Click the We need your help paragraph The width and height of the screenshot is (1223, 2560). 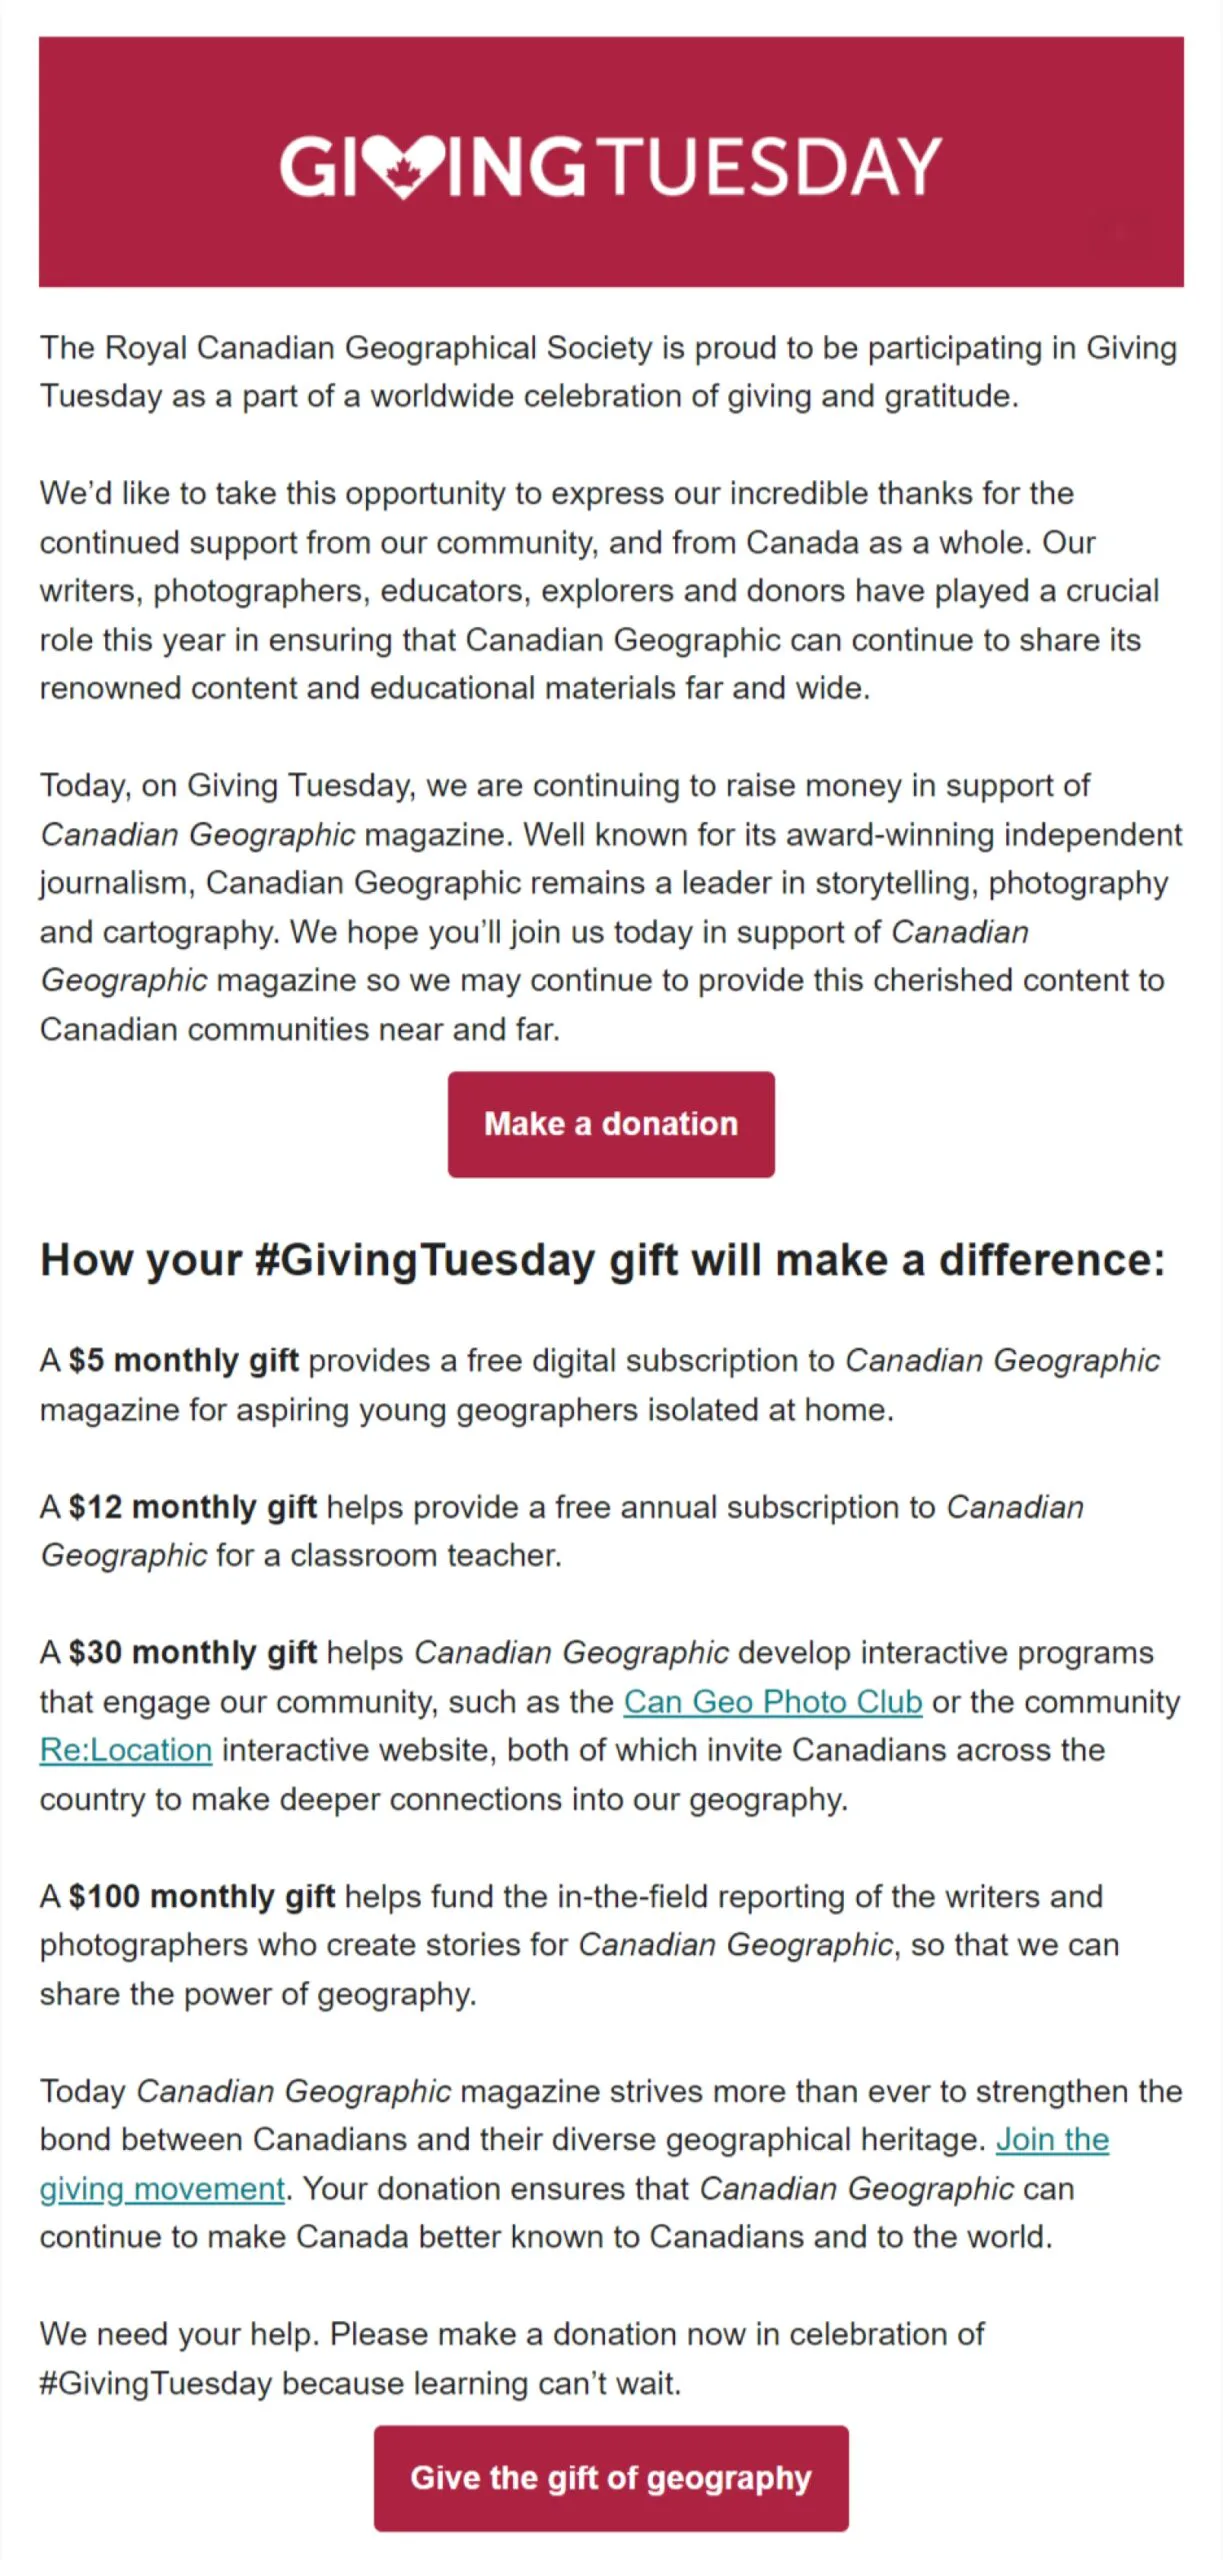pyautogui.click(x=512, y=2358)
